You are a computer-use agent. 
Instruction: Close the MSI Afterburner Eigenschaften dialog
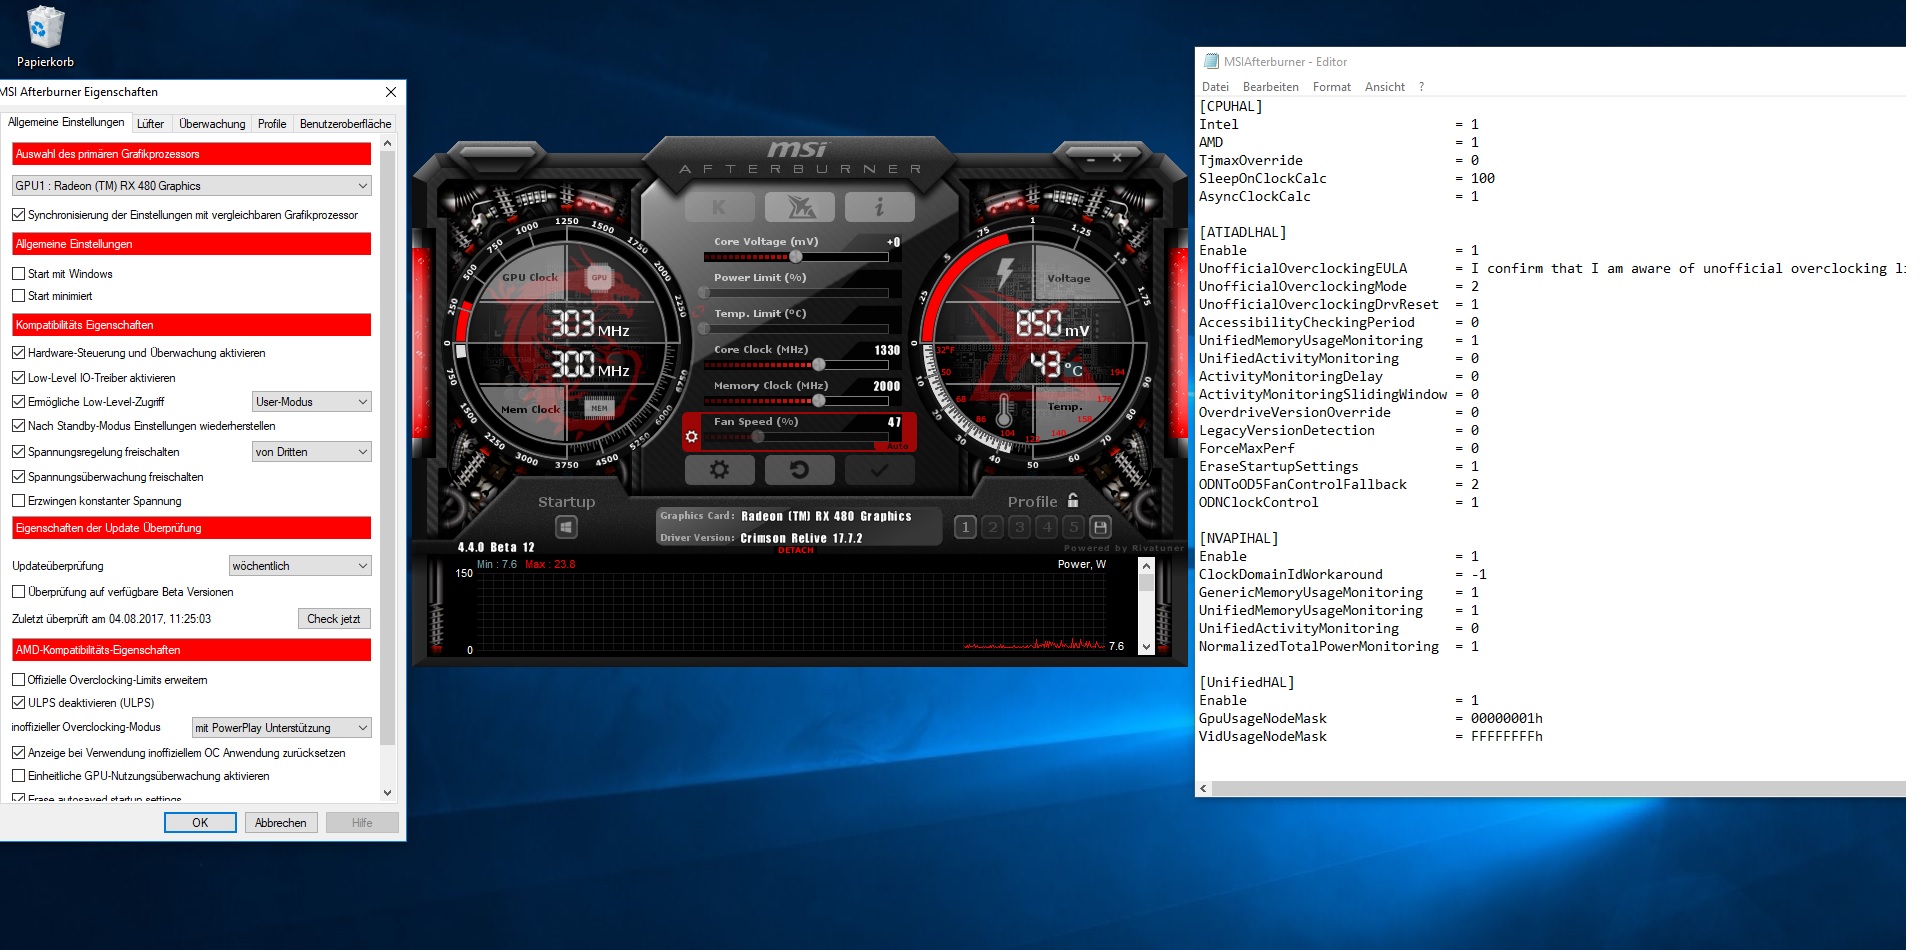tap(391, 92)
